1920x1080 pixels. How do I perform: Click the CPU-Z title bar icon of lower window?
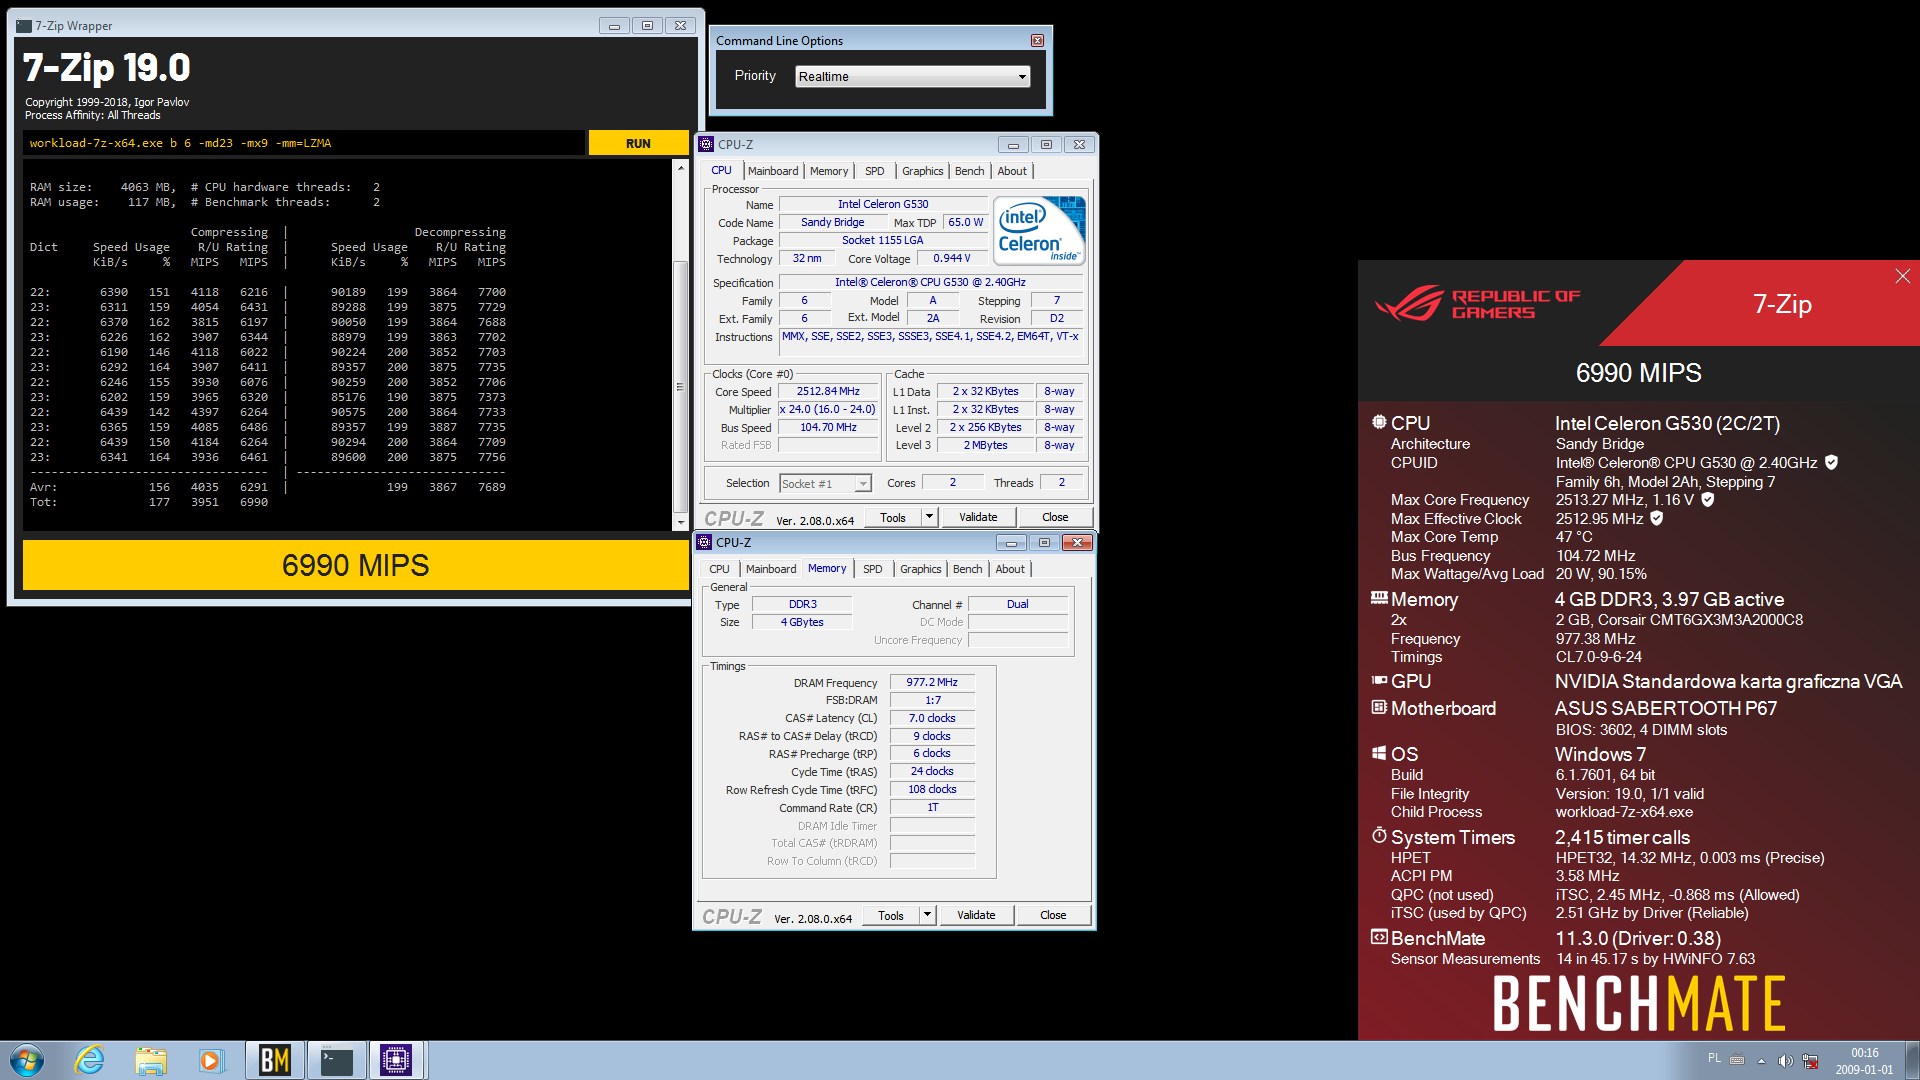(704, 542)
